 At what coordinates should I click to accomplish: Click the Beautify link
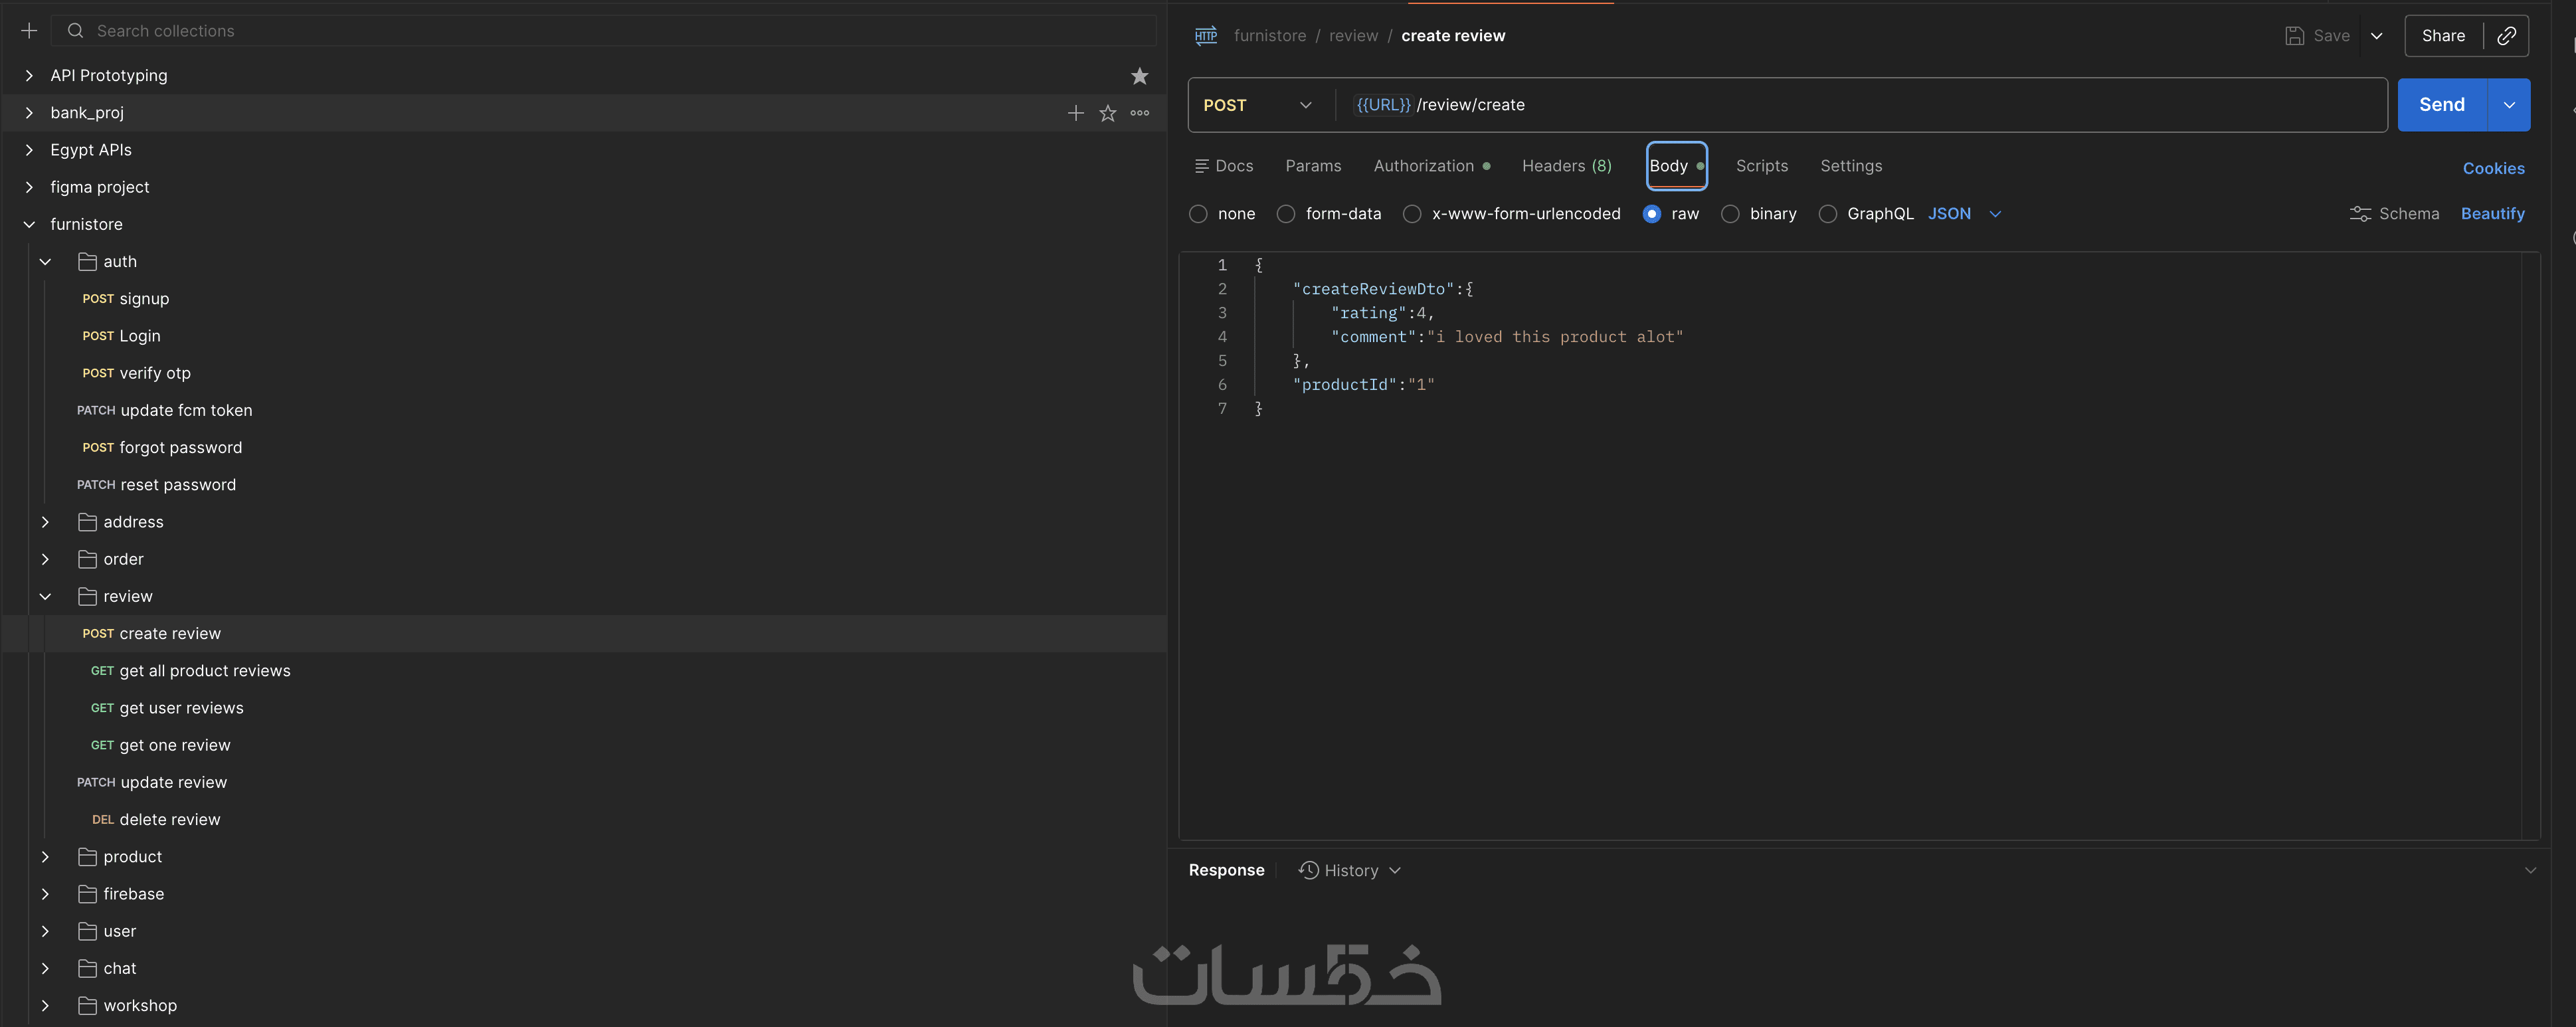click(2492, 214)
